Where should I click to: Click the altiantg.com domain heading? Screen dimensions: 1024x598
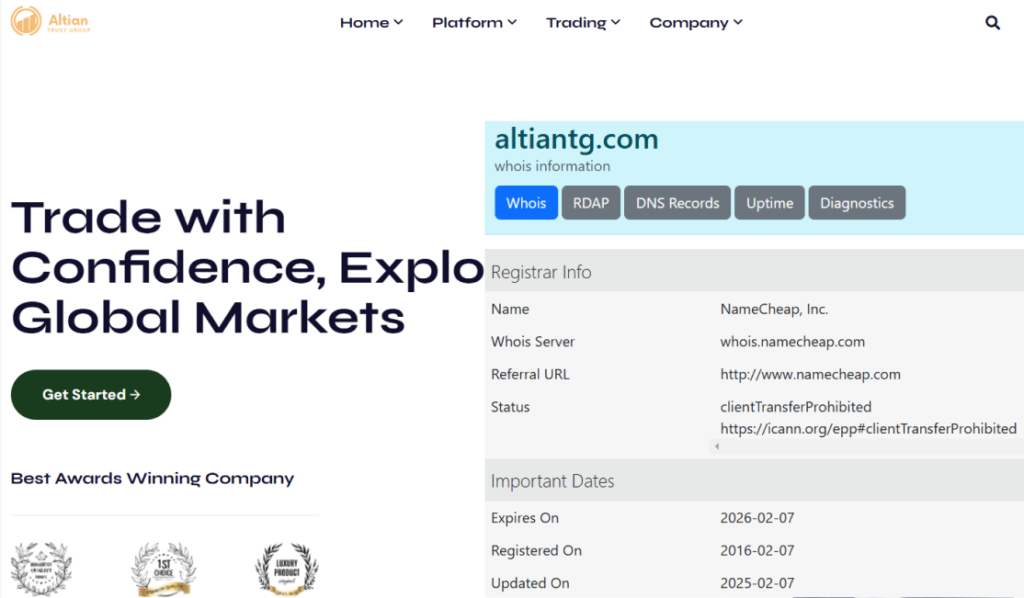[576, 140]
